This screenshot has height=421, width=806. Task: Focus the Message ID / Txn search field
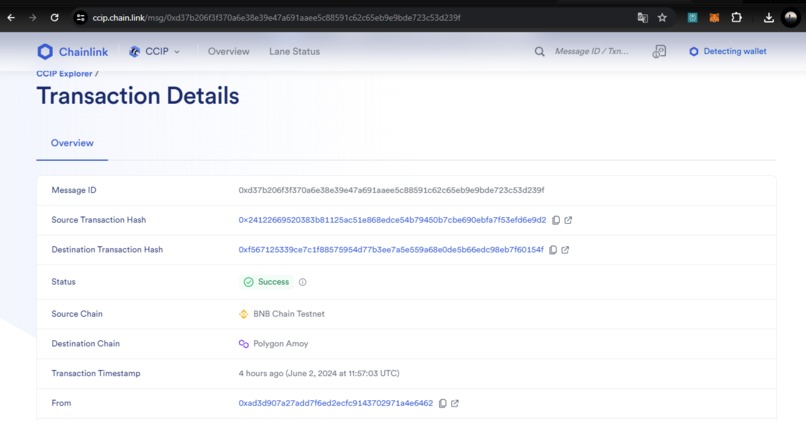[x=592, y=51]
